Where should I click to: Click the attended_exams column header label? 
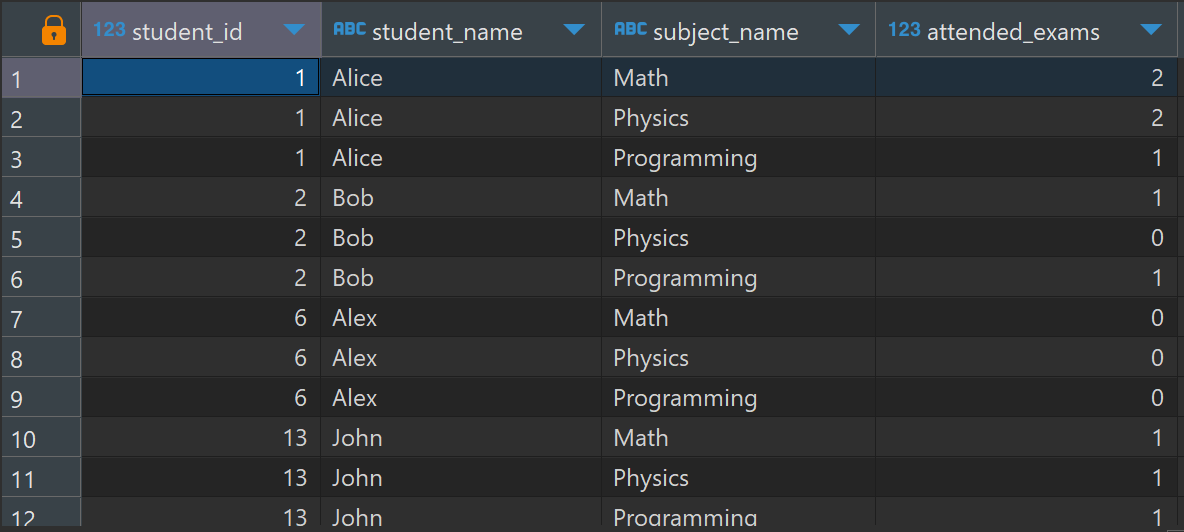(1013, 32)
